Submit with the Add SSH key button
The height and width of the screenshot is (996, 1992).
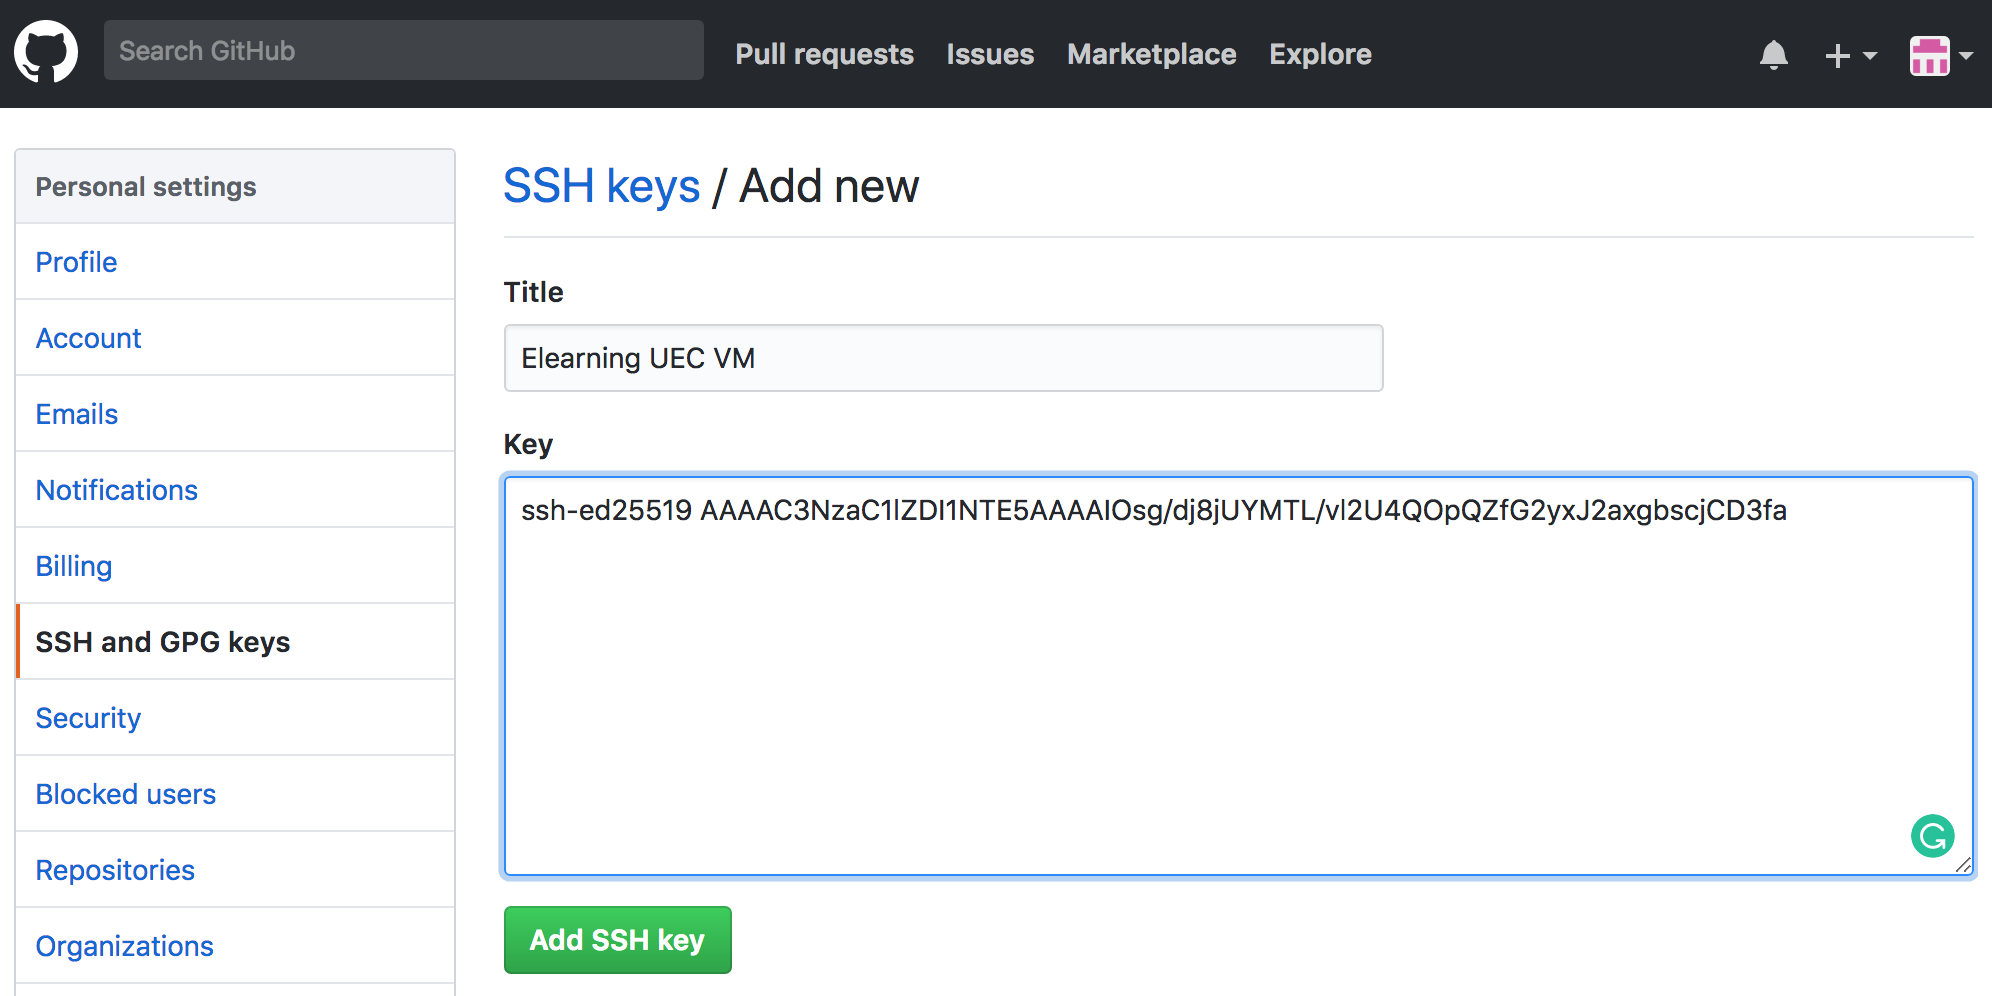pos(617,940)
